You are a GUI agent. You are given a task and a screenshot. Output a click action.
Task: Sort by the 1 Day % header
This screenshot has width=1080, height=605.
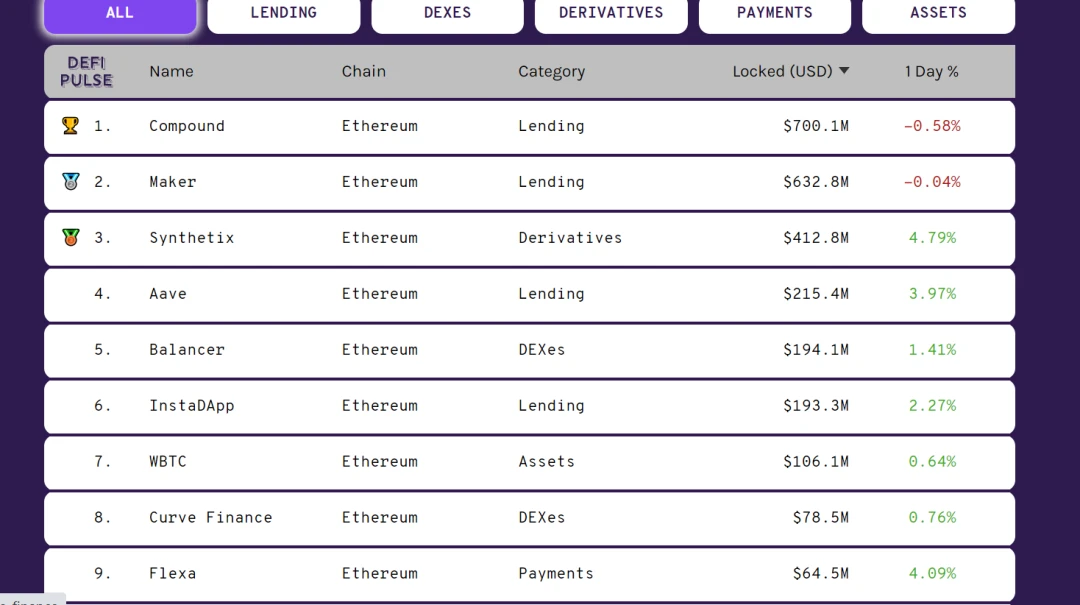[931, 72]
